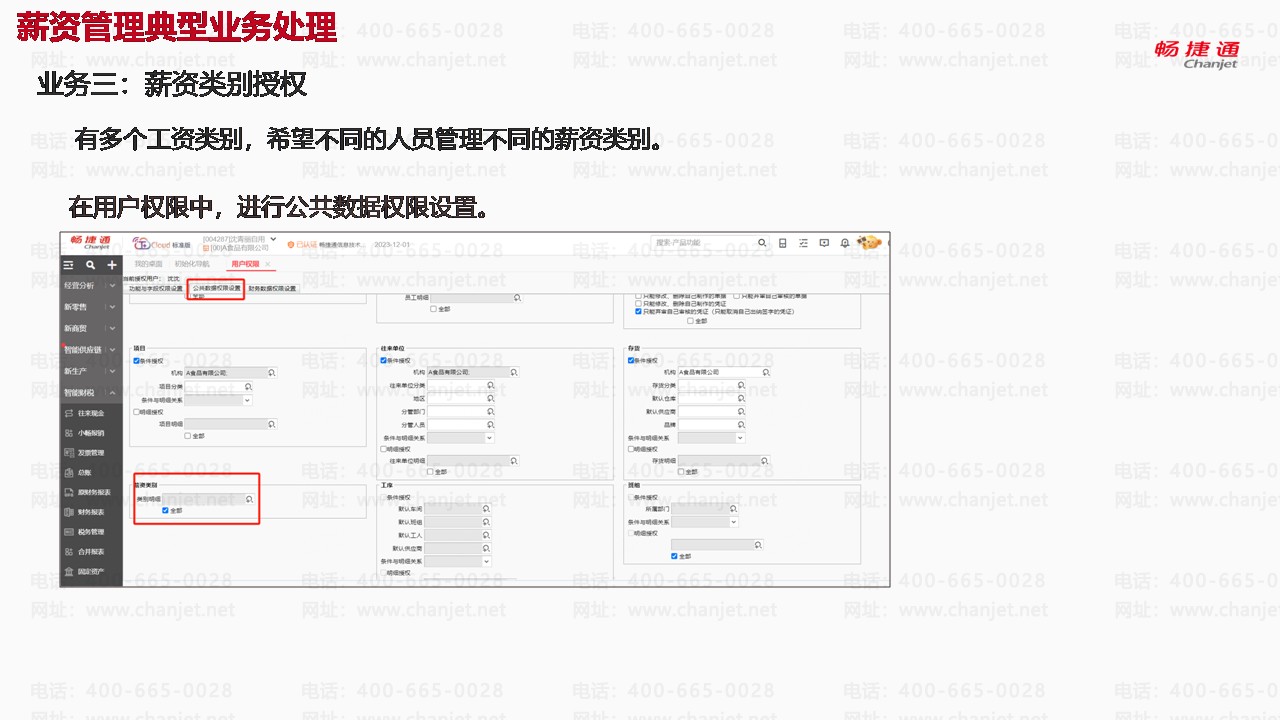Open 条件与明细关系 dropdown in 存货 section
The width and height of the screenshot is (1280, 720).
pyautogui.click(x=740, y=438)
